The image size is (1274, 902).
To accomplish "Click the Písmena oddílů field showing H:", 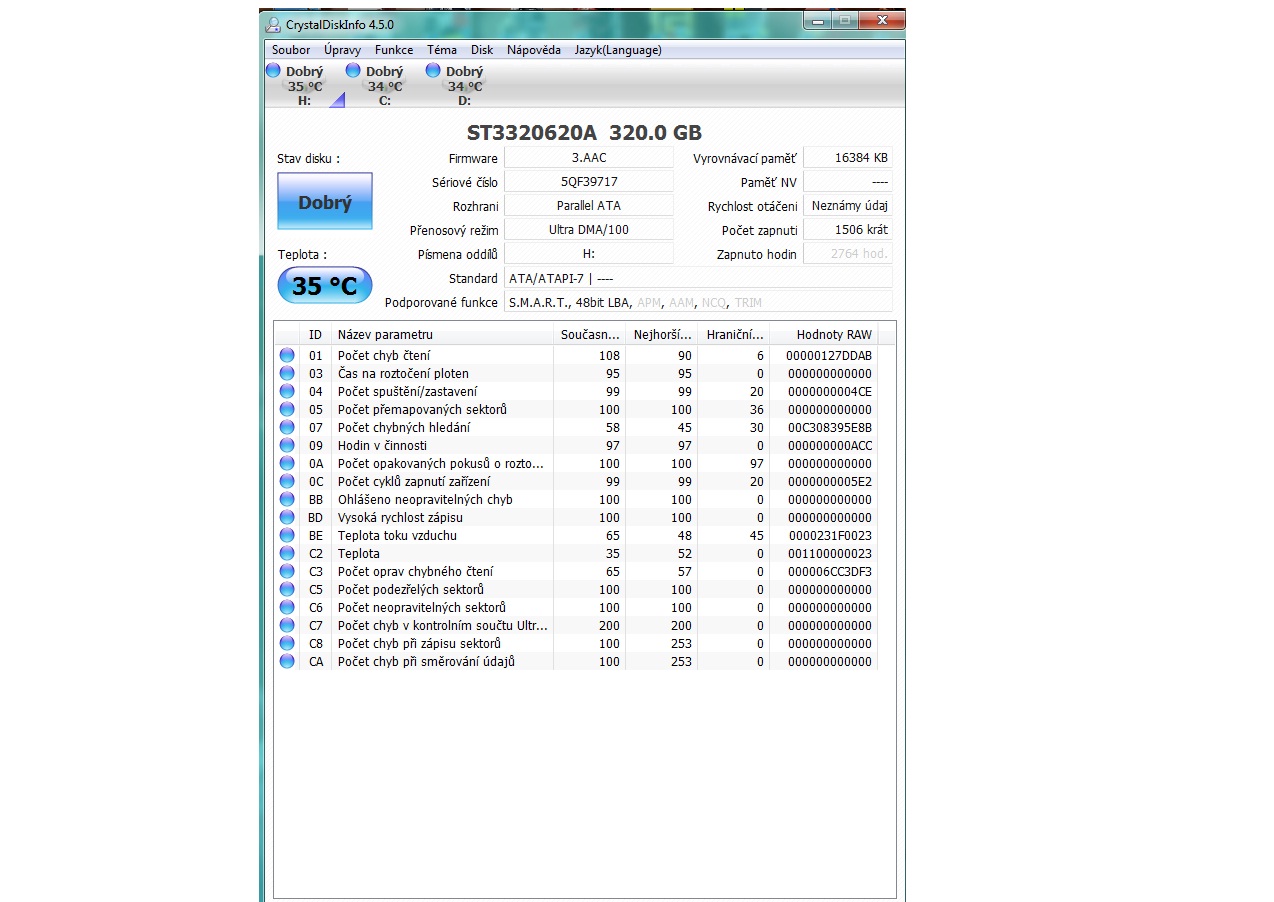I will tap(589, 254).
